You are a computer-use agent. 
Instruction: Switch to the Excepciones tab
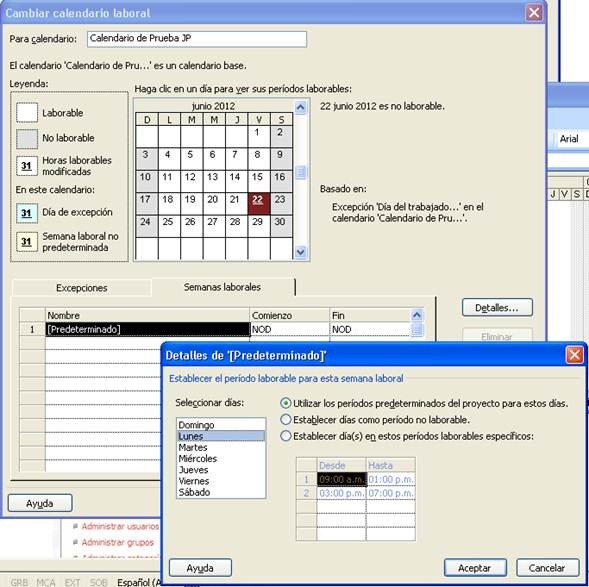click(x=82, y=288)
